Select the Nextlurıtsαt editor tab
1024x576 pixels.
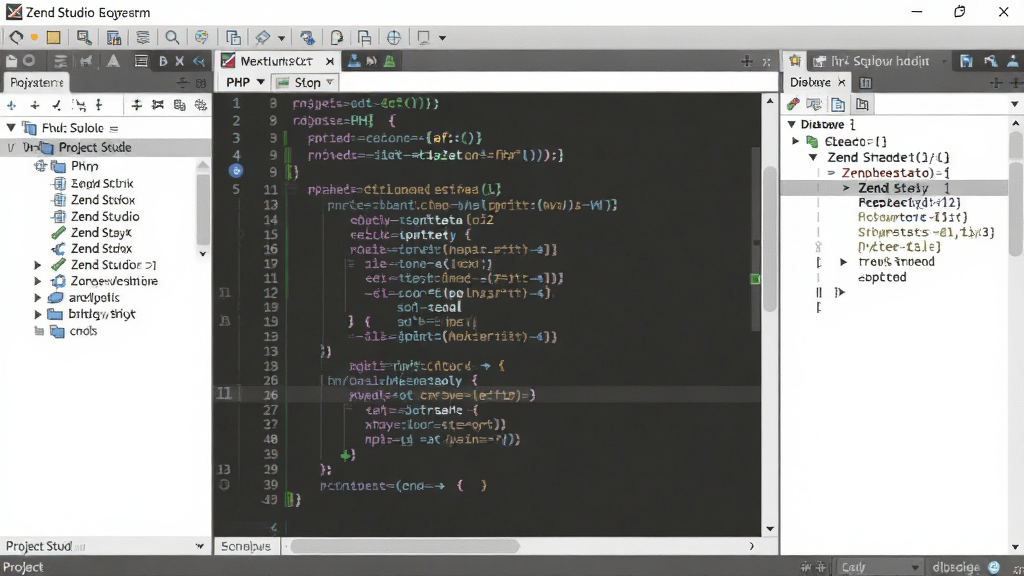[276, 61]
